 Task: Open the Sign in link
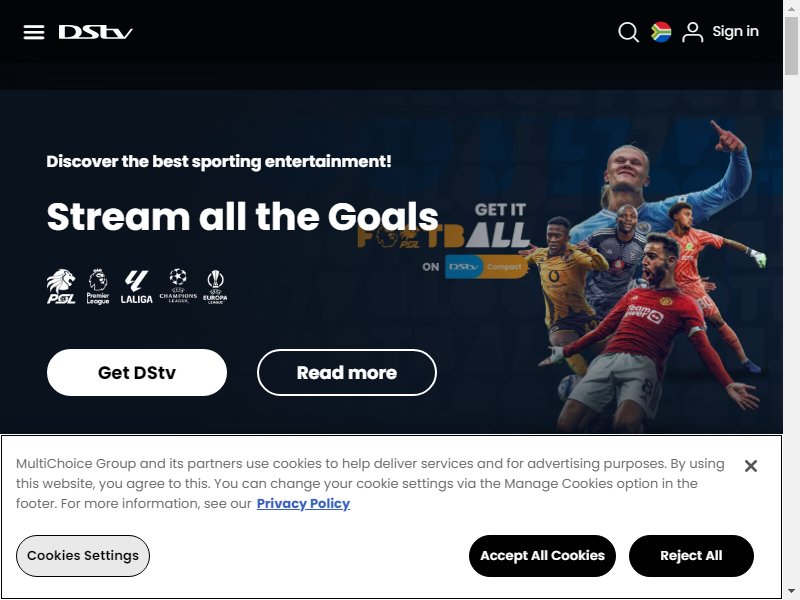(x=735, y=32)
